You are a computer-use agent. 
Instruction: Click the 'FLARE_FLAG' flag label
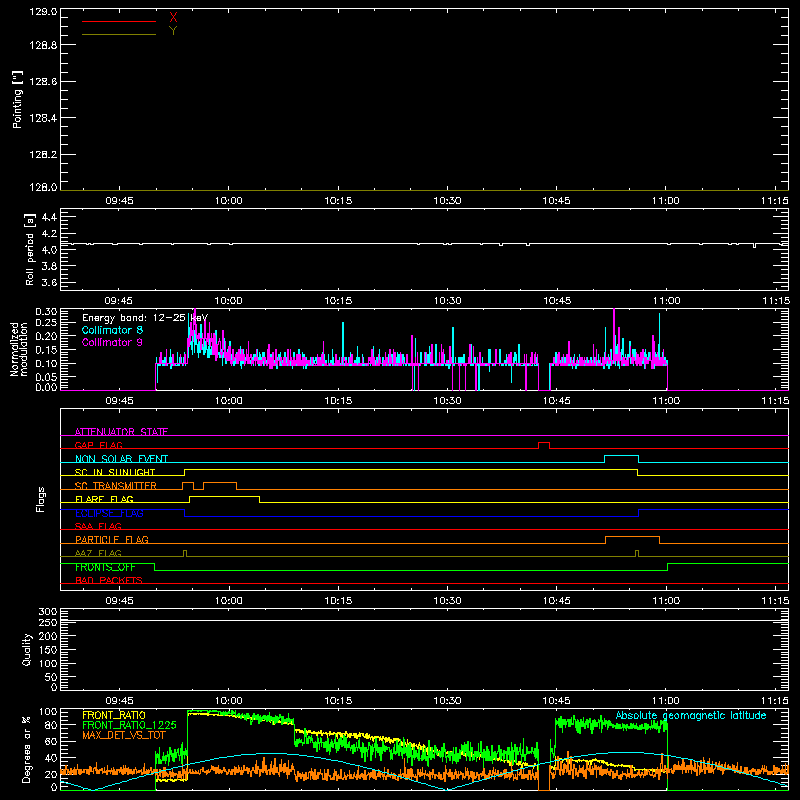[104, 499]
